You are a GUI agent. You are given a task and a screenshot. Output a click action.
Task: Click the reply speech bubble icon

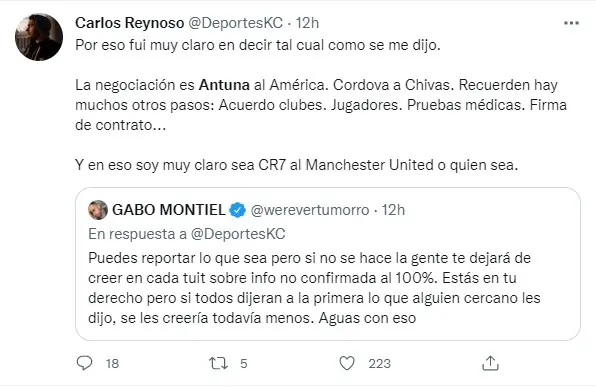click(84, 363)
